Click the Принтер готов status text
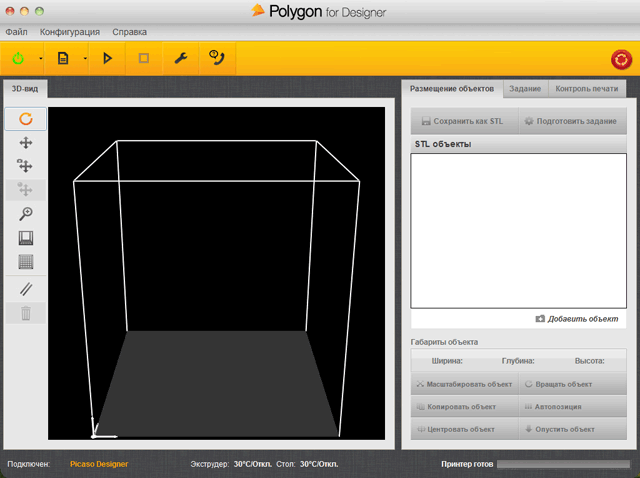 [x=467, y=464]
